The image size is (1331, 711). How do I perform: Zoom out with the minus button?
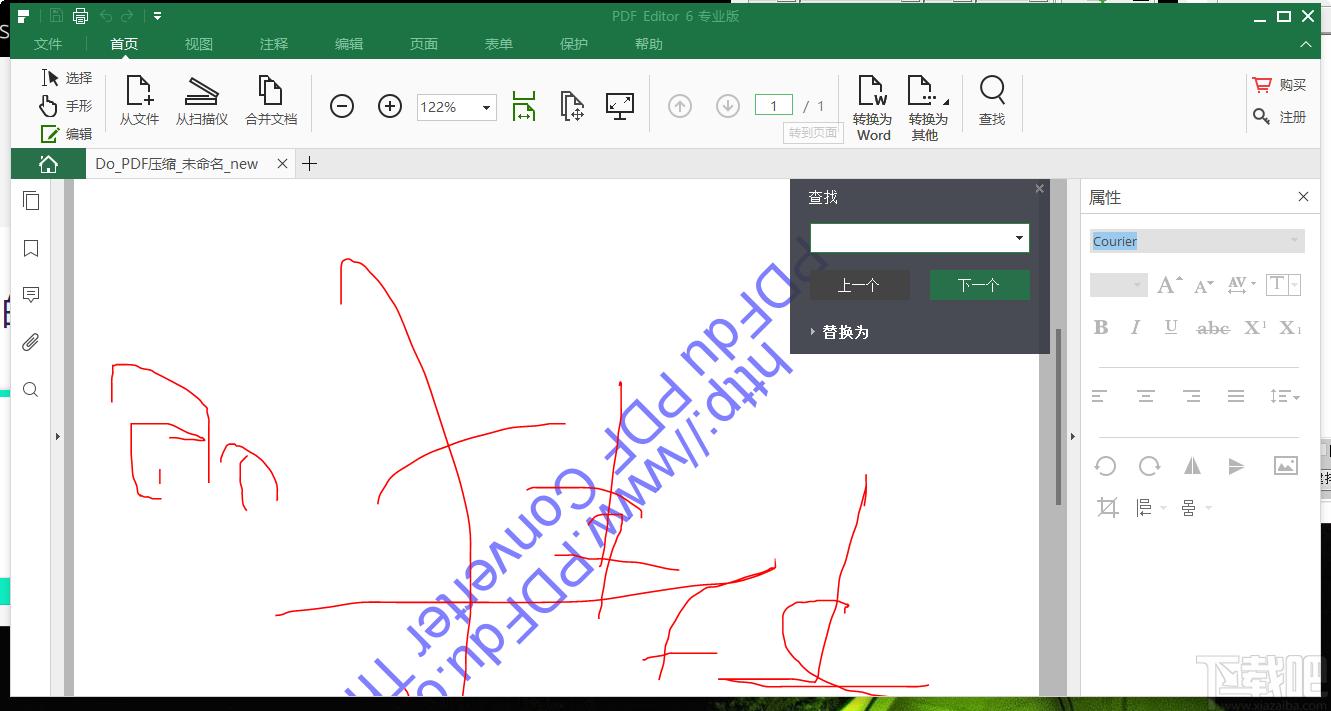[342, 106]
